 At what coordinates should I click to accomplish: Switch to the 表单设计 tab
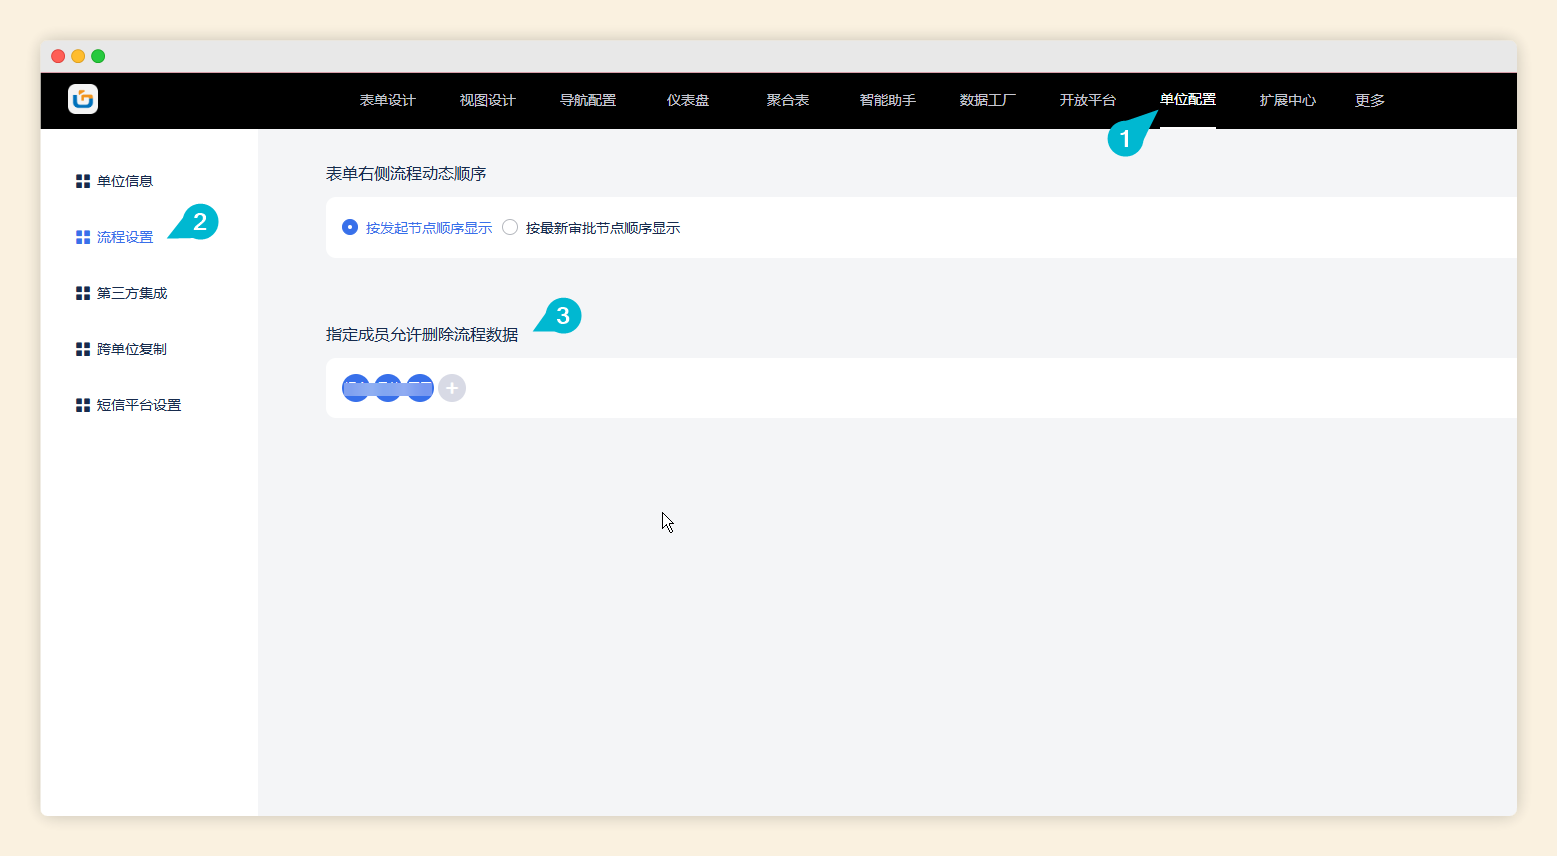386,100
